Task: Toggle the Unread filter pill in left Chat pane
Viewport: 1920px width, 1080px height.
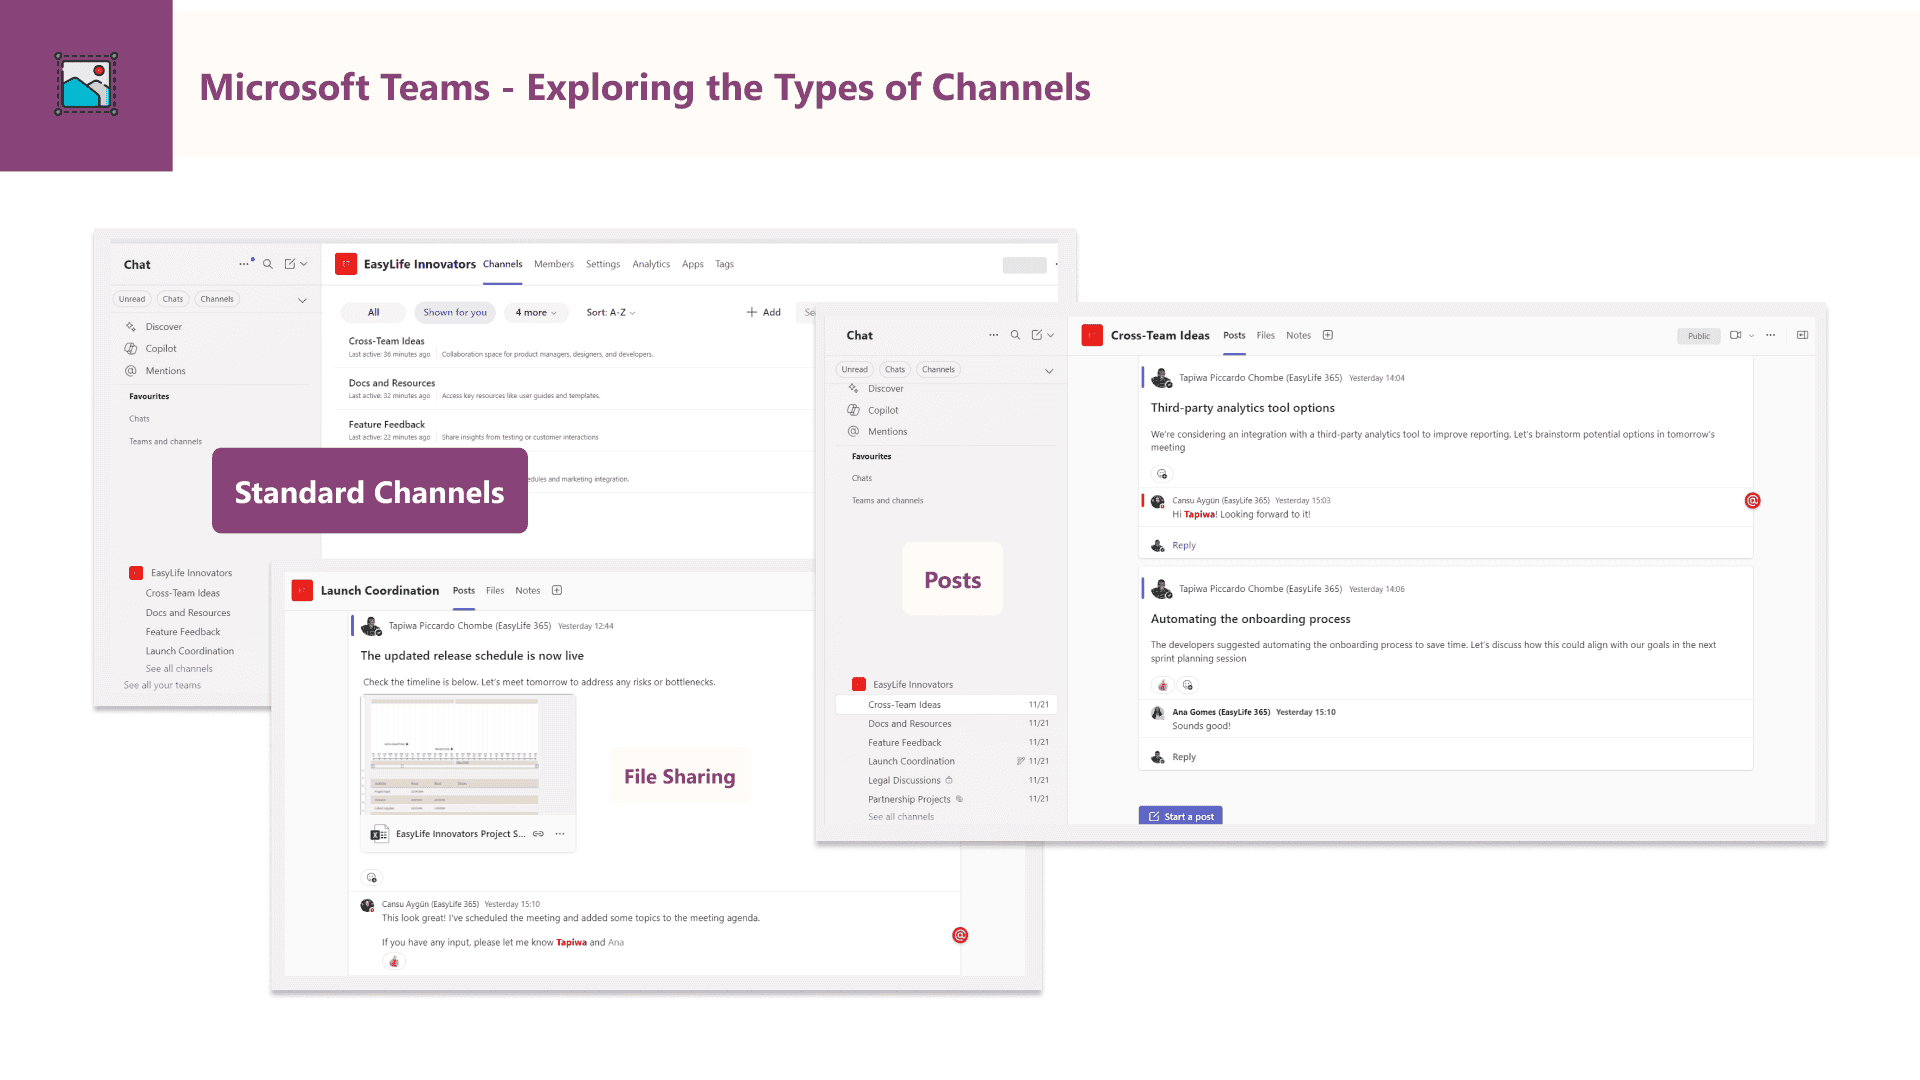Action: [x=132, y=299]
